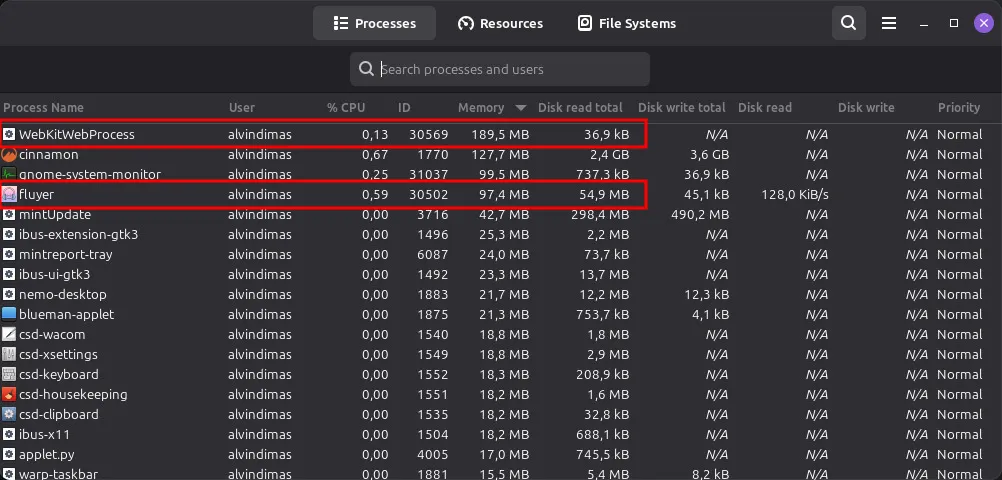Click the csd-keyboard icon

pyautogui.click(x=9, y=375)
